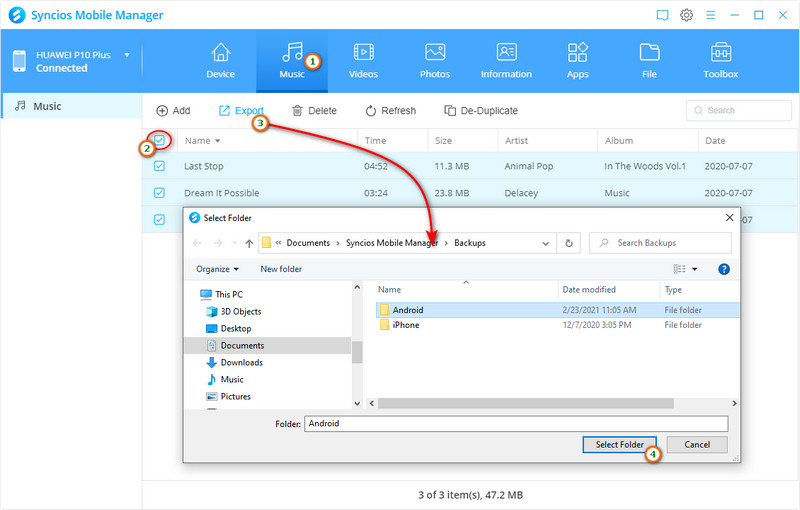
Task: Open settings gear in title bar
Action: point(686,15)
